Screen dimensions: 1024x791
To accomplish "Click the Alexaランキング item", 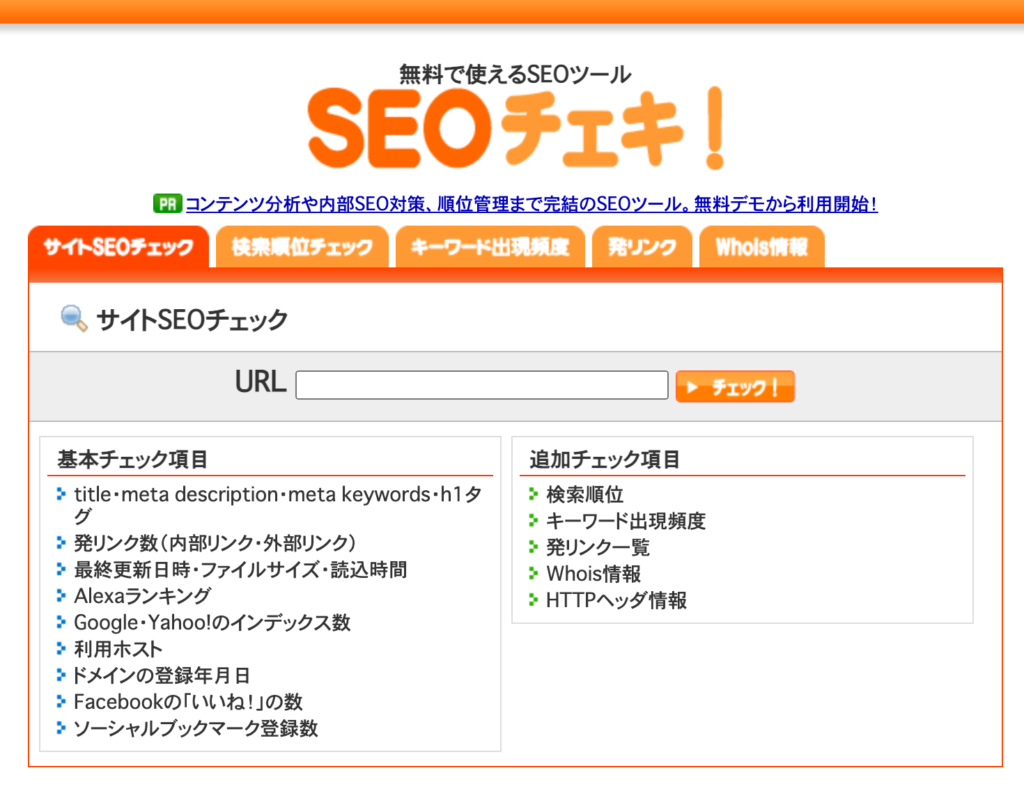I will 142,596.
